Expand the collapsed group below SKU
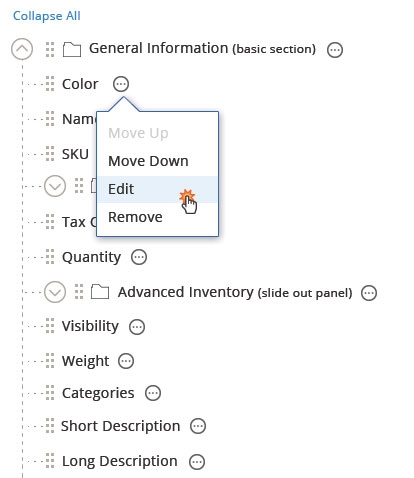 (x=55, y=186)
